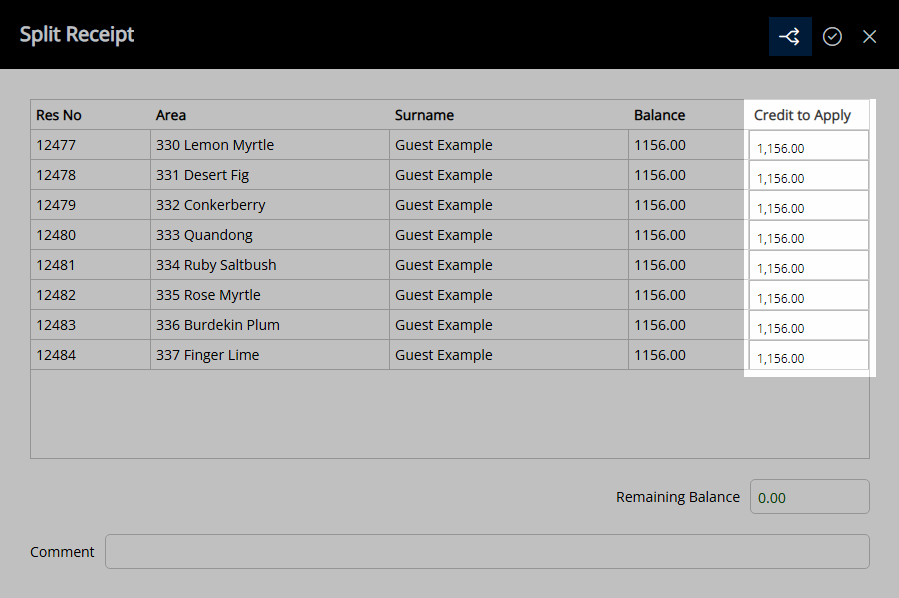Click Guest Example surname in row 12480

click(509, 235)
